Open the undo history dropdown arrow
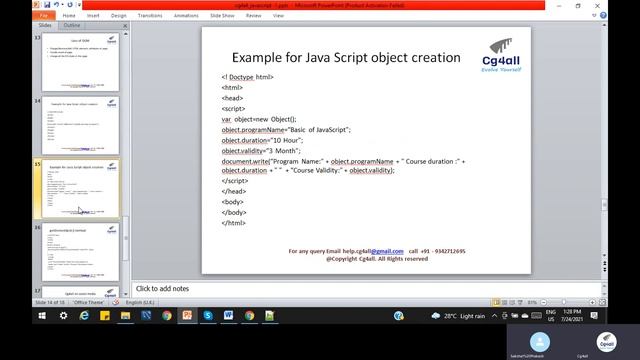 (x=62, y=5)
